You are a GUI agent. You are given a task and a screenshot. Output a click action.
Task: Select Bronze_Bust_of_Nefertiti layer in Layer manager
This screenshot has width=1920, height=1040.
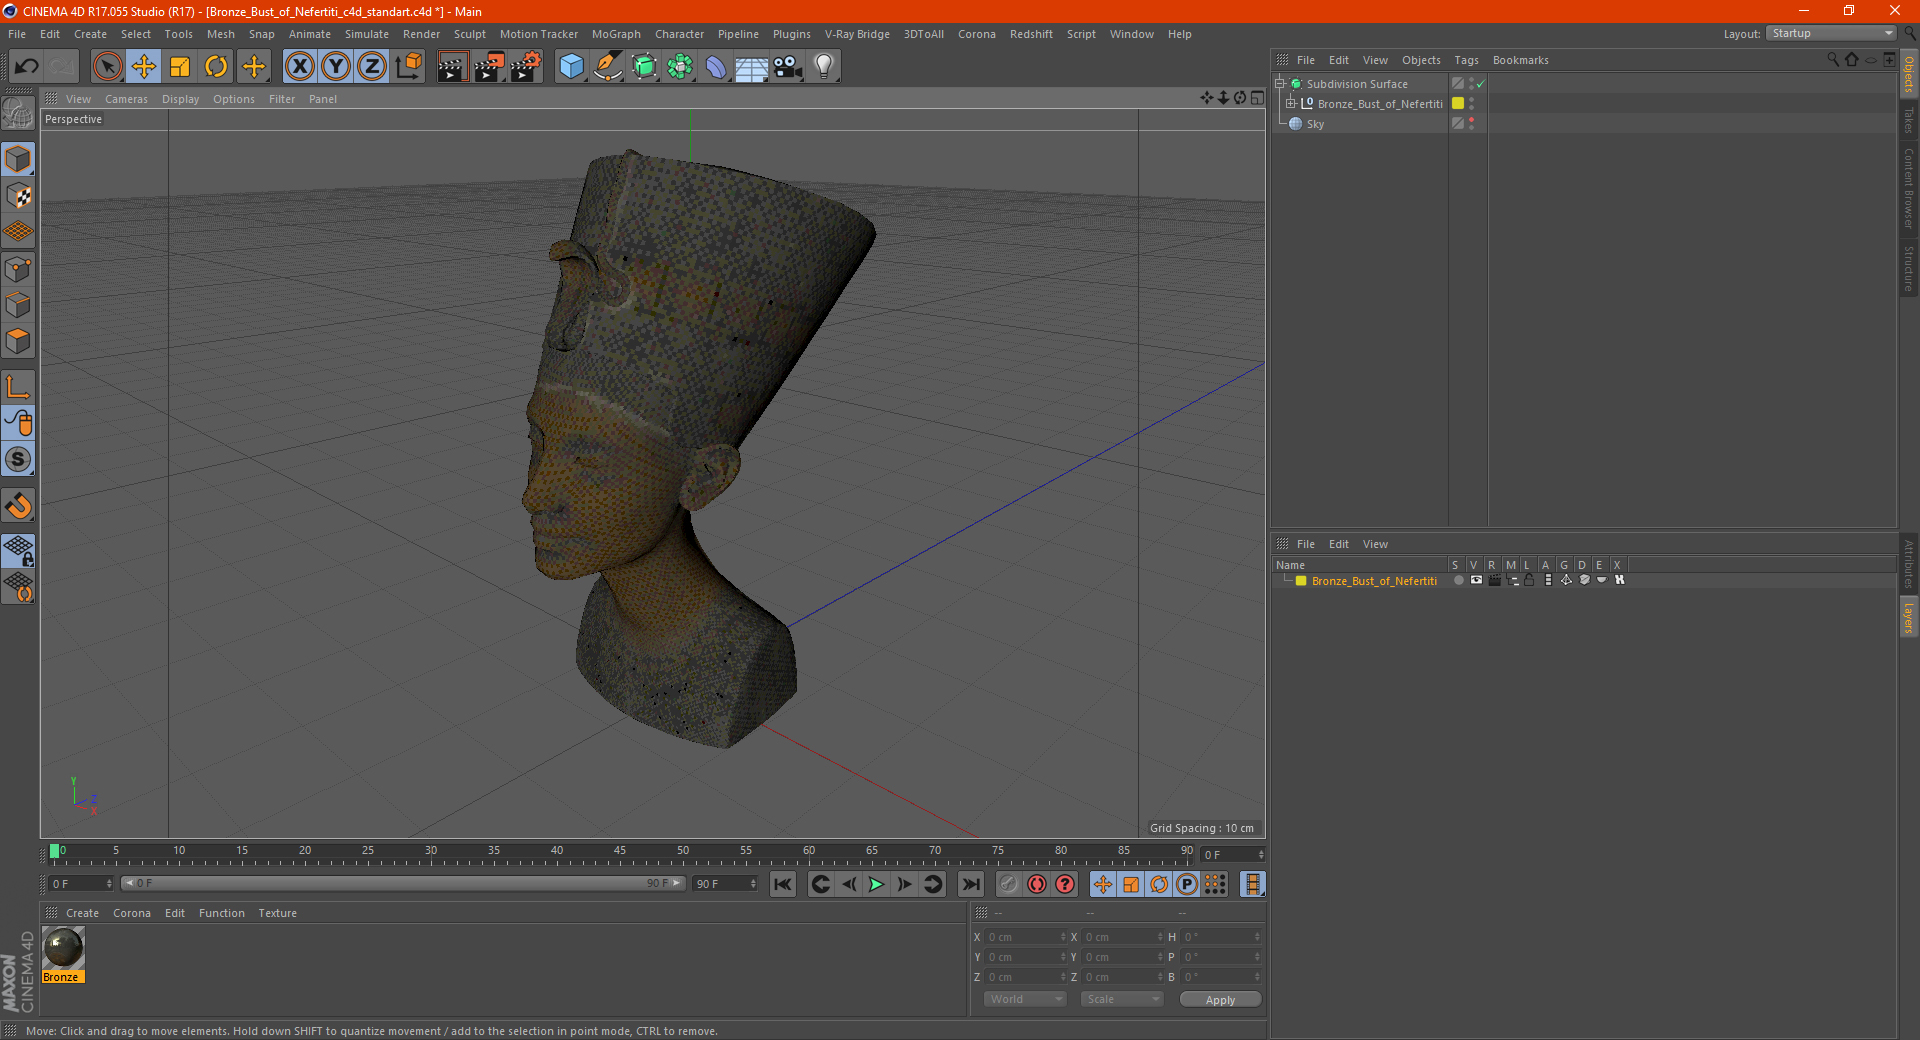[x=1374, y=581]
